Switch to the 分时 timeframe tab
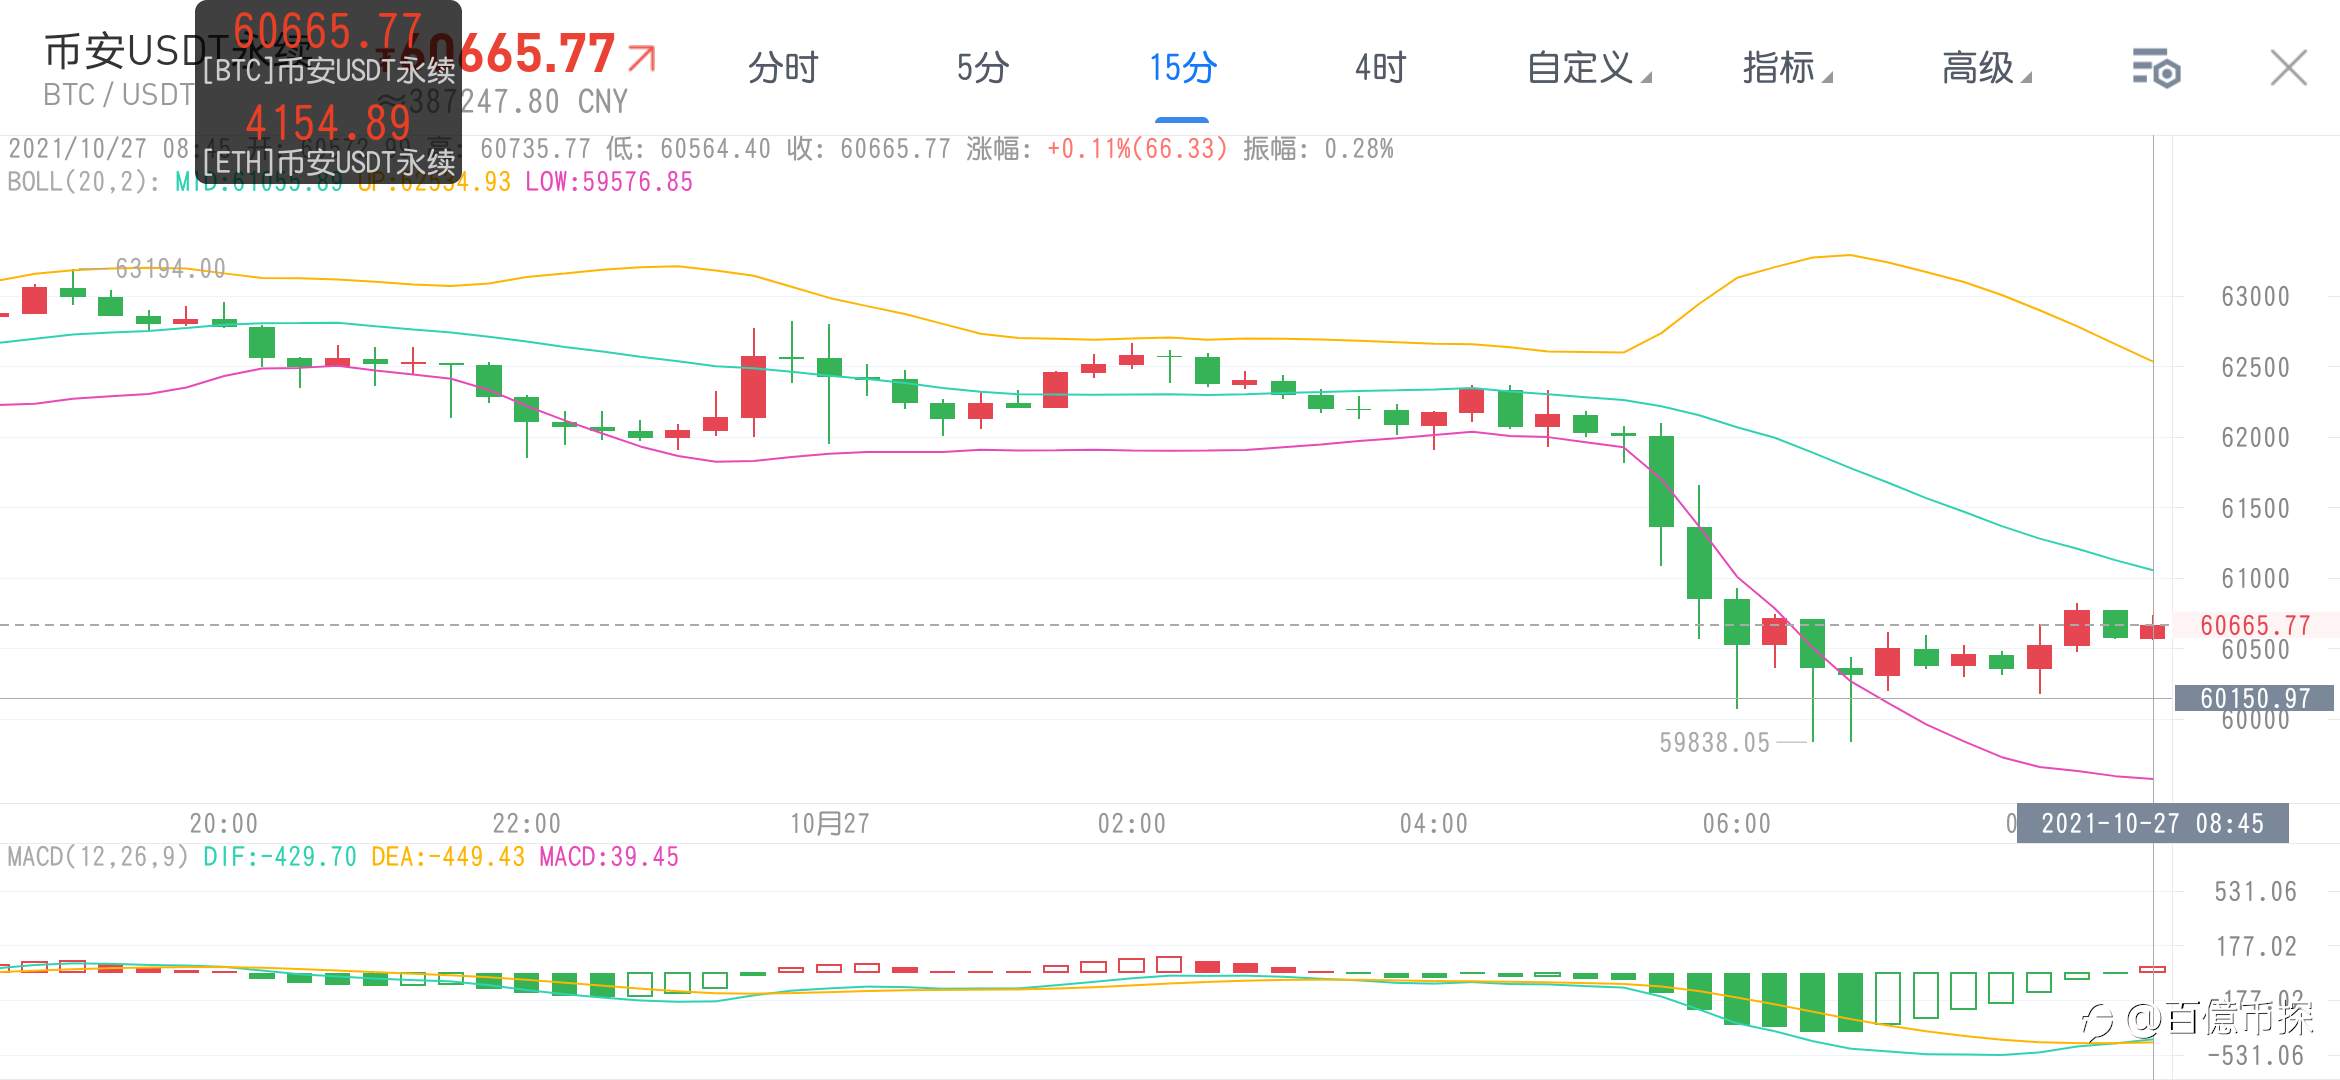Viewport: 2340px width, 1080px height. (x=783, y=68)
